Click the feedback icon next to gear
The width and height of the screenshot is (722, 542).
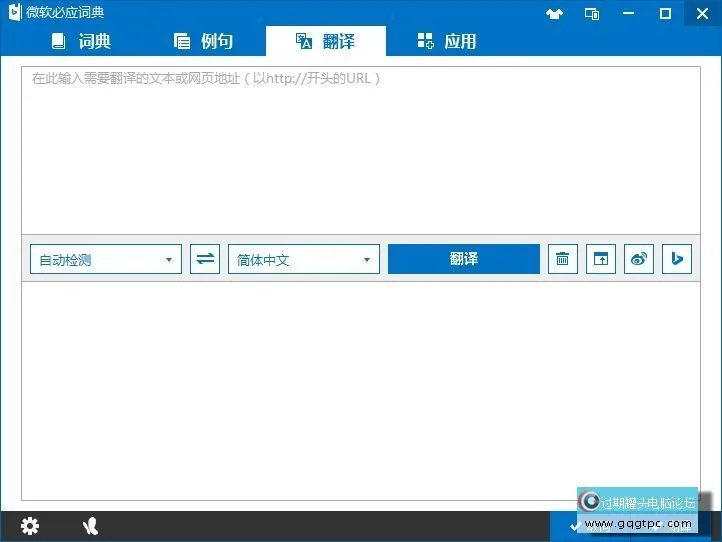coord(91,526)
